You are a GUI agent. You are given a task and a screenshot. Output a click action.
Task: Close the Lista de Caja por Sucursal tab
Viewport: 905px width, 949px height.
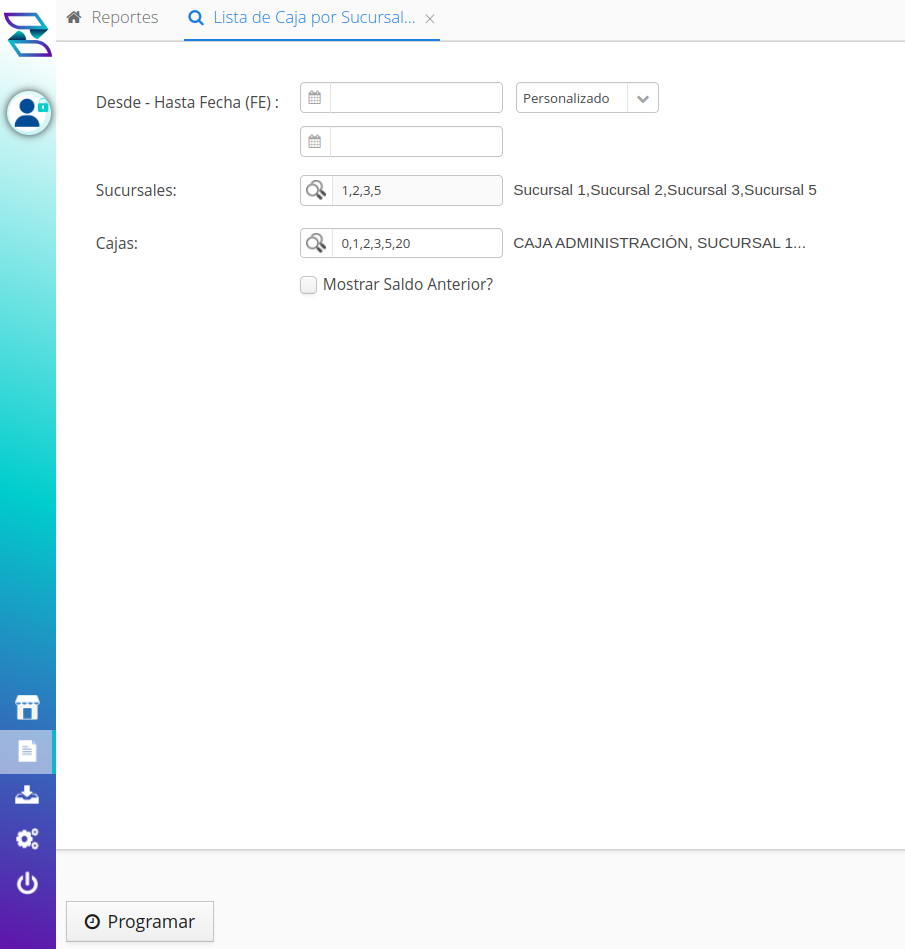pyautogui.click(x=430, y=19)
